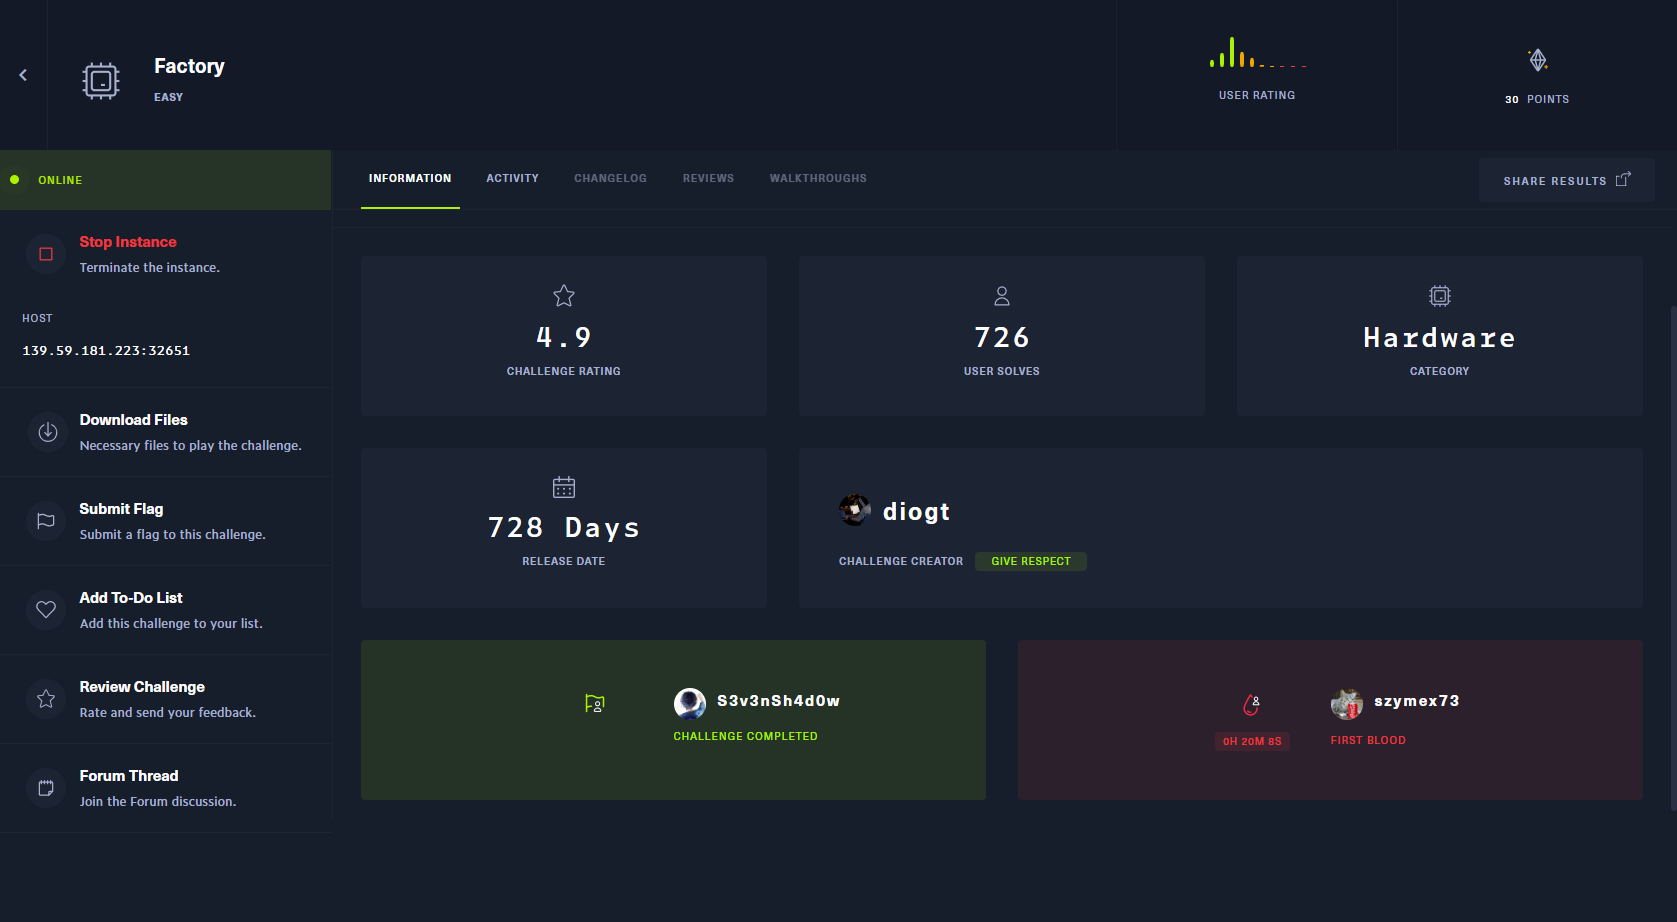Image resolution: width=1677 pixels, height=922 pixels.
Task: Click the Submit Flag flag icon
Action: (x=46, y=521)
